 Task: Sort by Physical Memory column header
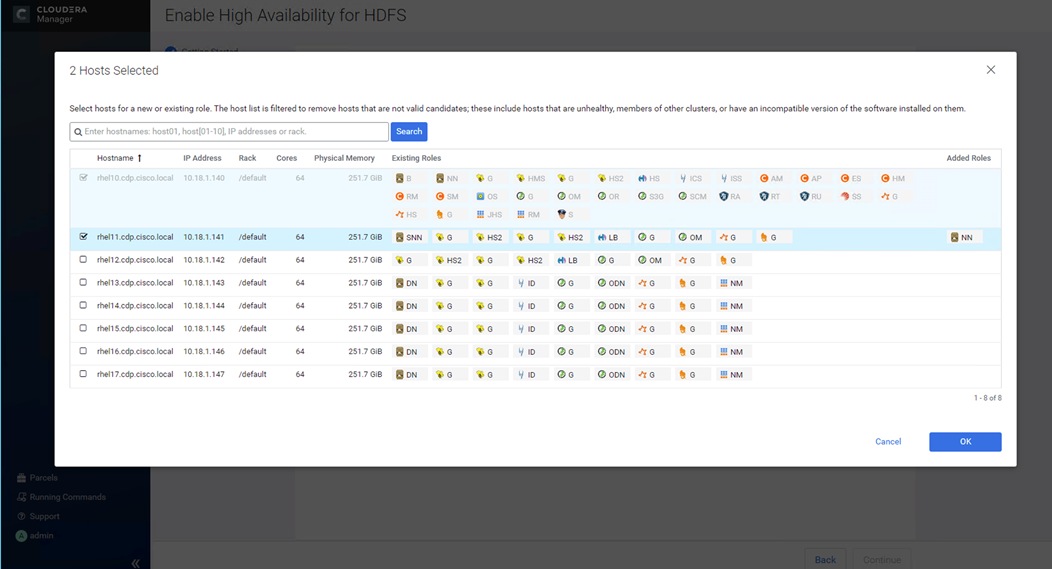pos(344,158)
